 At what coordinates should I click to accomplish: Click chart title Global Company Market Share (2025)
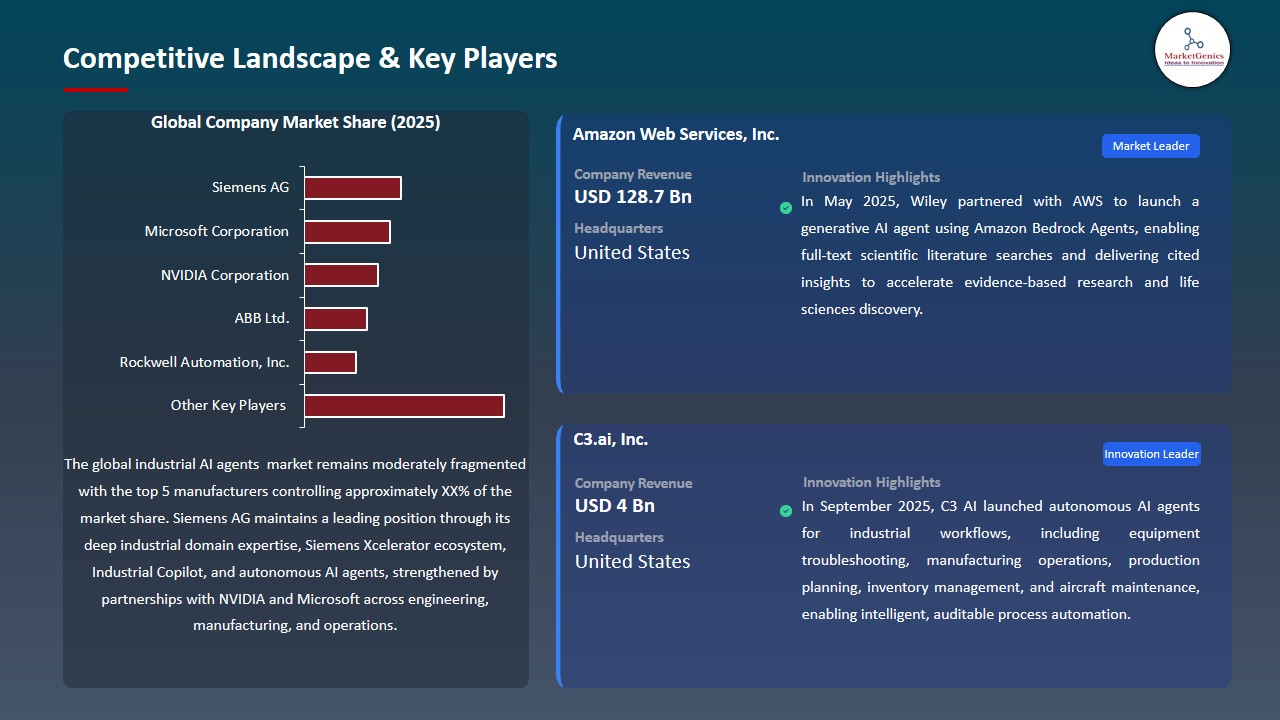(x=296, y=122)
